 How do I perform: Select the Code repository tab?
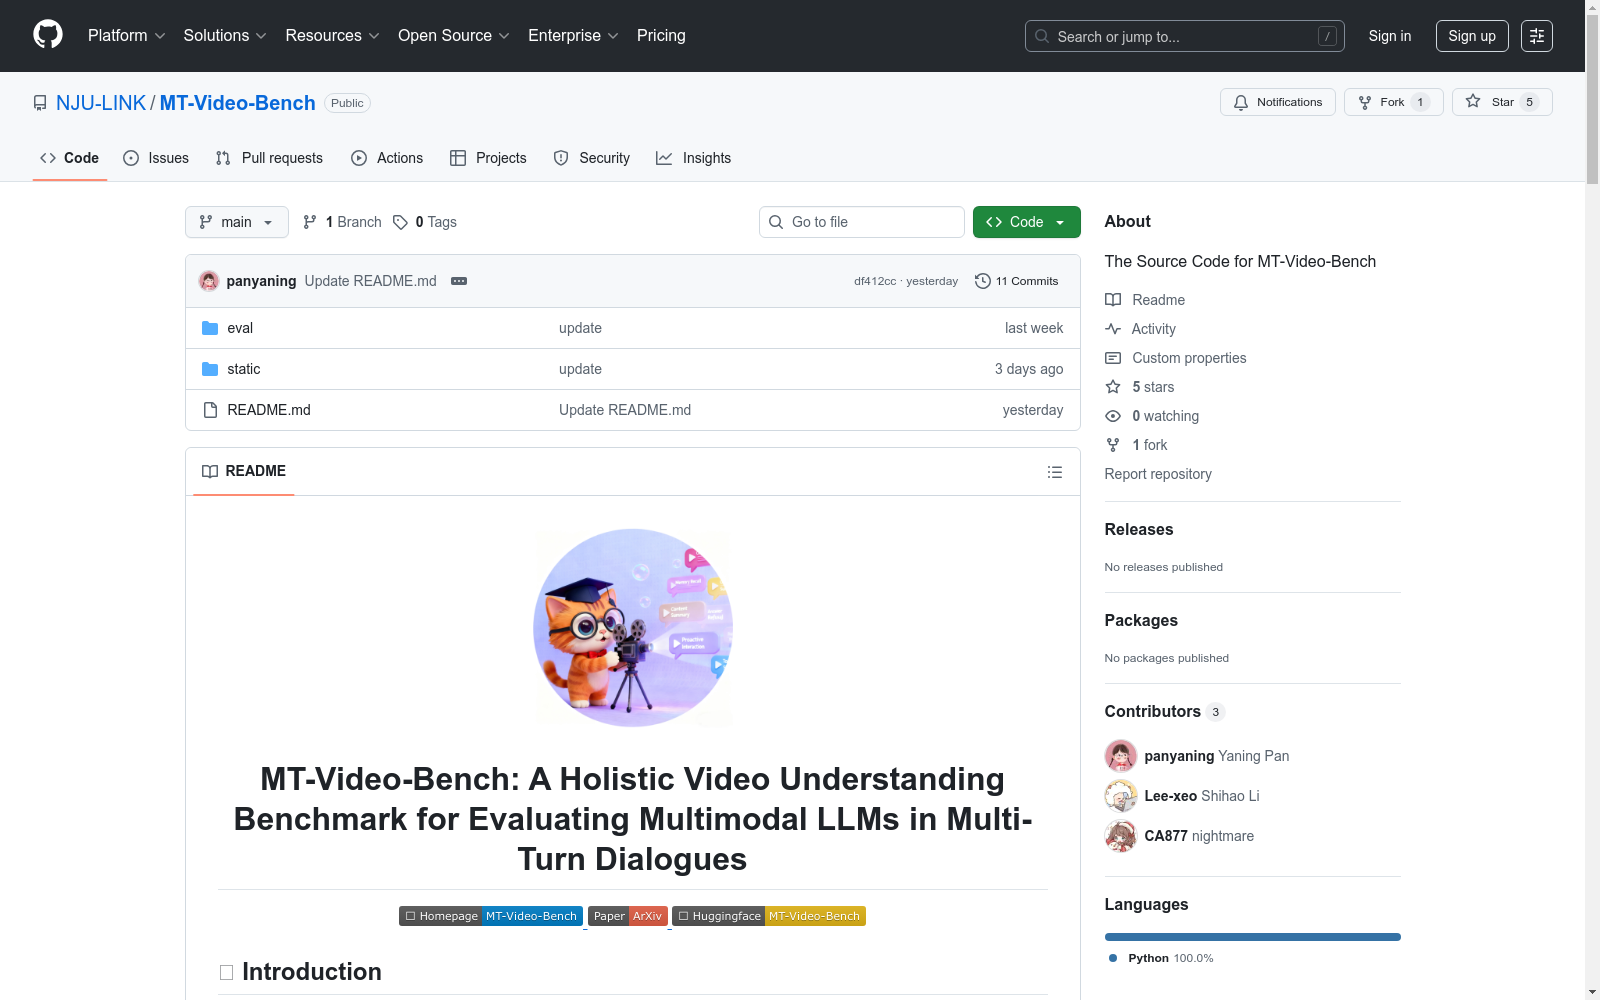tap(70, 158)
